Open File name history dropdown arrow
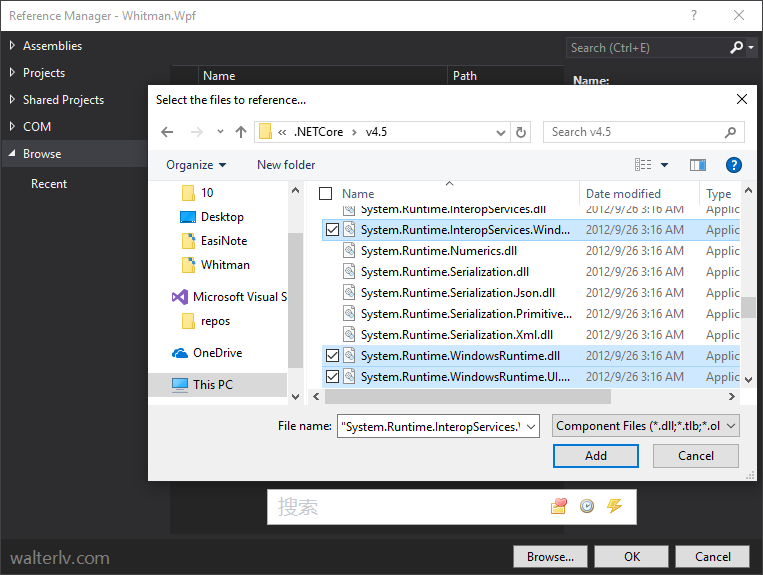 pyautogui.click(x=531, y=427)
